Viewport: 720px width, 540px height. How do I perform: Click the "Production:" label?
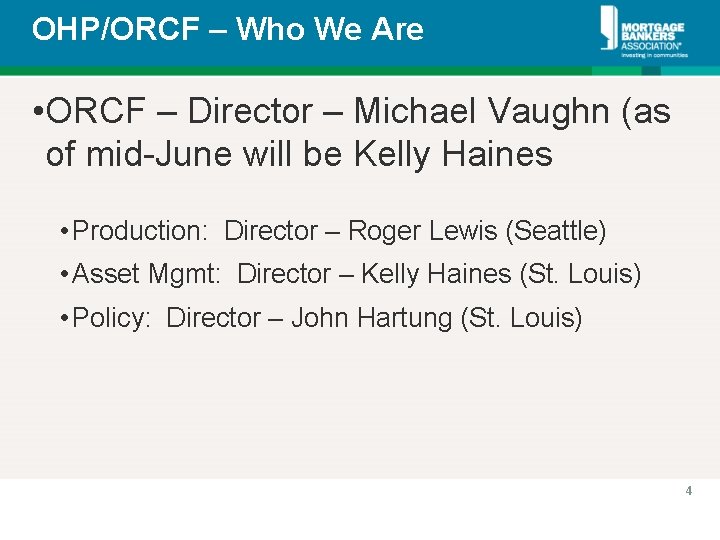click(140, 231)
